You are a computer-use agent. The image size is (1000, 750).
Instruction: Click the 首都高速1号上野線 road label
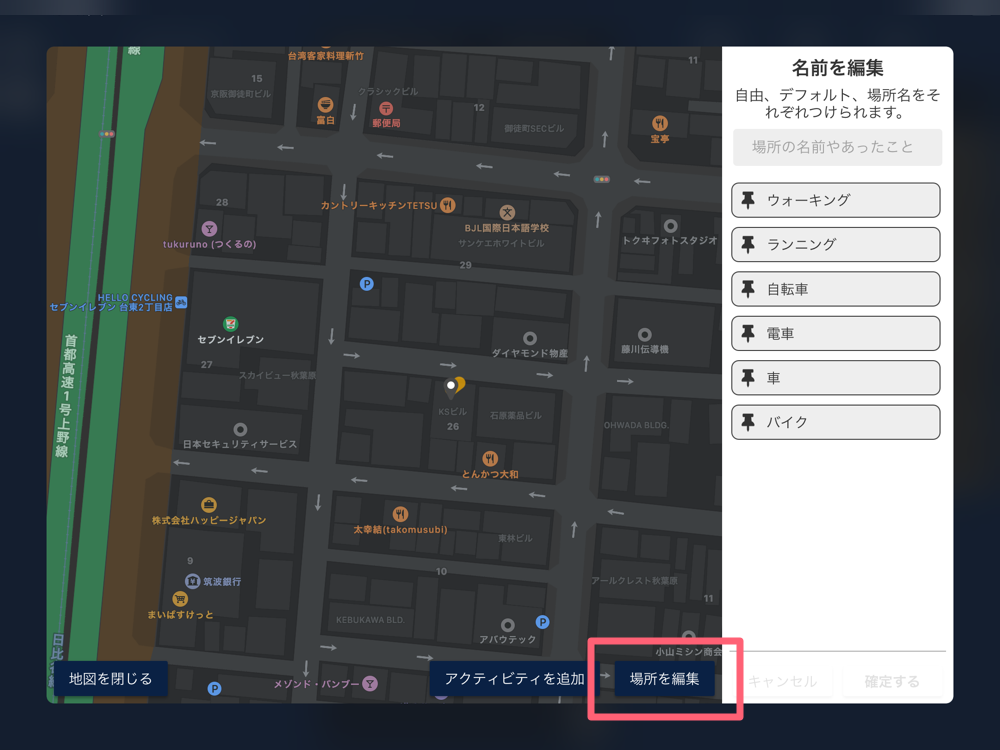pyautogui.click(x=66, y=396)
